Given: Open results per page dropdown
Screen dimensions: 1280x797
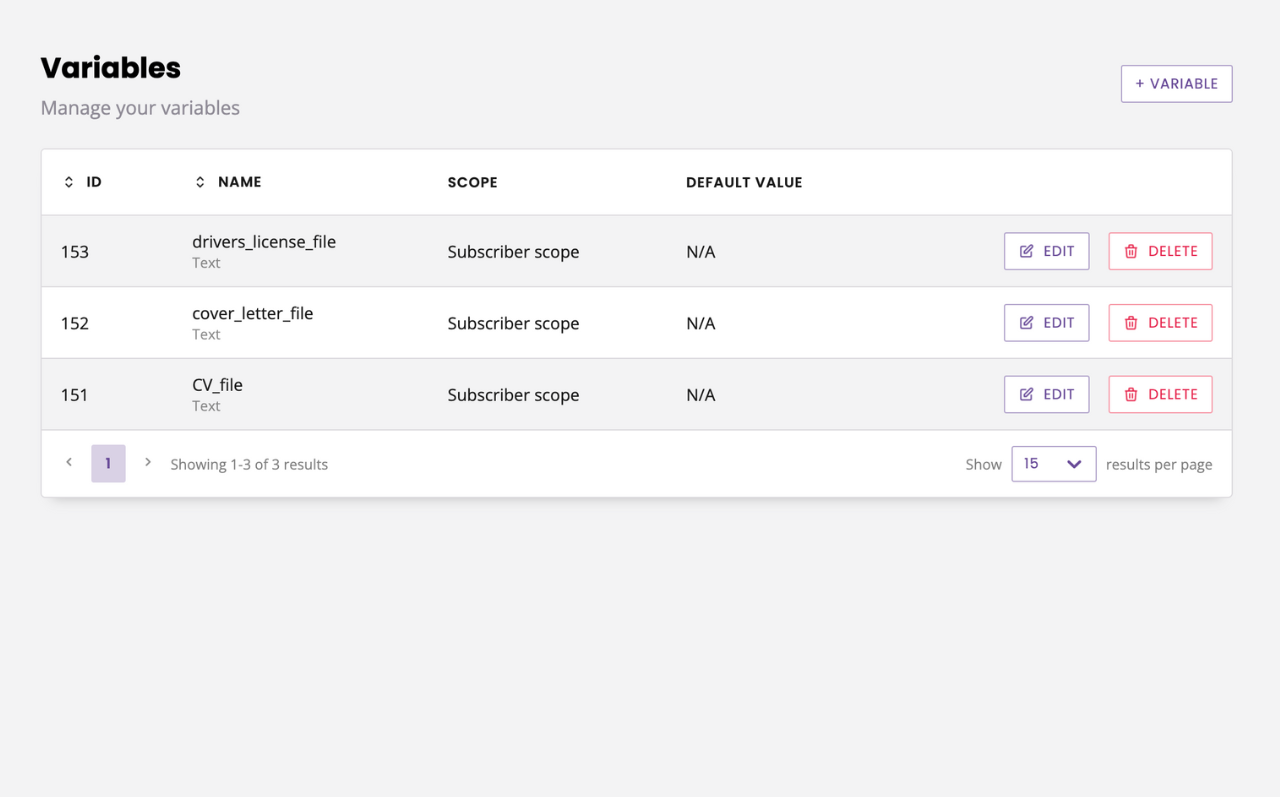Looking at the screenshot, I should pyautogui.click(x=1053, y=464).
